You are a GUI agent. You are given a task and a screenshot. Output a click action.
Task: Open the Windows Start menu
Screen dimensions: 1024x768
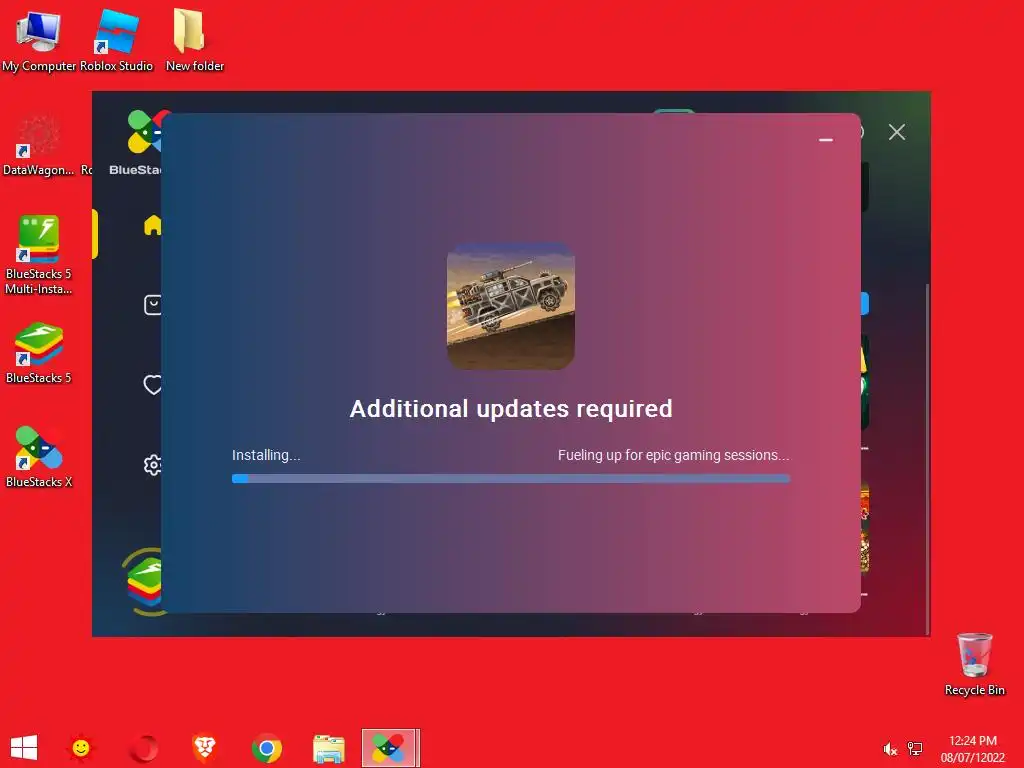click(x=24, y=748)
